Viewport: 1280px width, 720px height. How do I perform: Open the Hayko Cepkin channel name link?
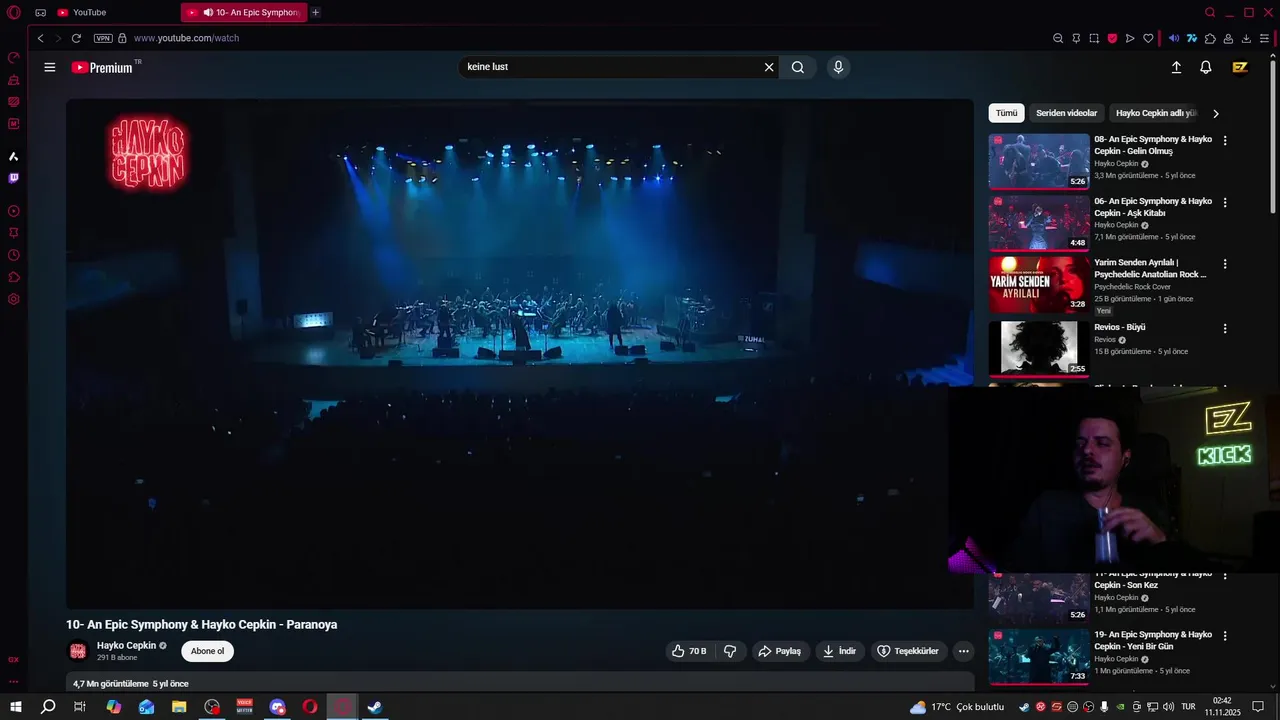point(126,646)
